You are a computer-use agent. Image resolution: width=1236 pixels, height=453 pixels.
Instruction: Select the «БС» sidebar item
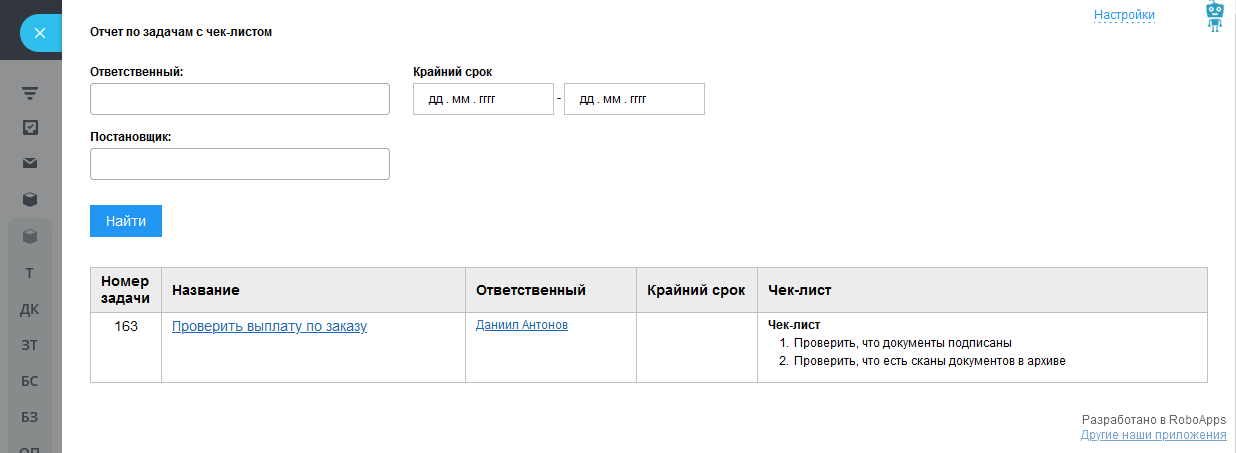[30, 381]
